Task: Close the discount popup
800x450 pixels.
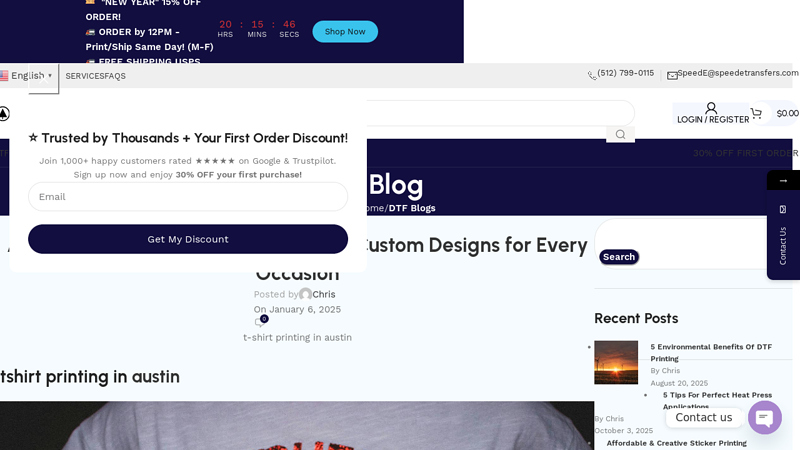Action: (x=43, y=79)
